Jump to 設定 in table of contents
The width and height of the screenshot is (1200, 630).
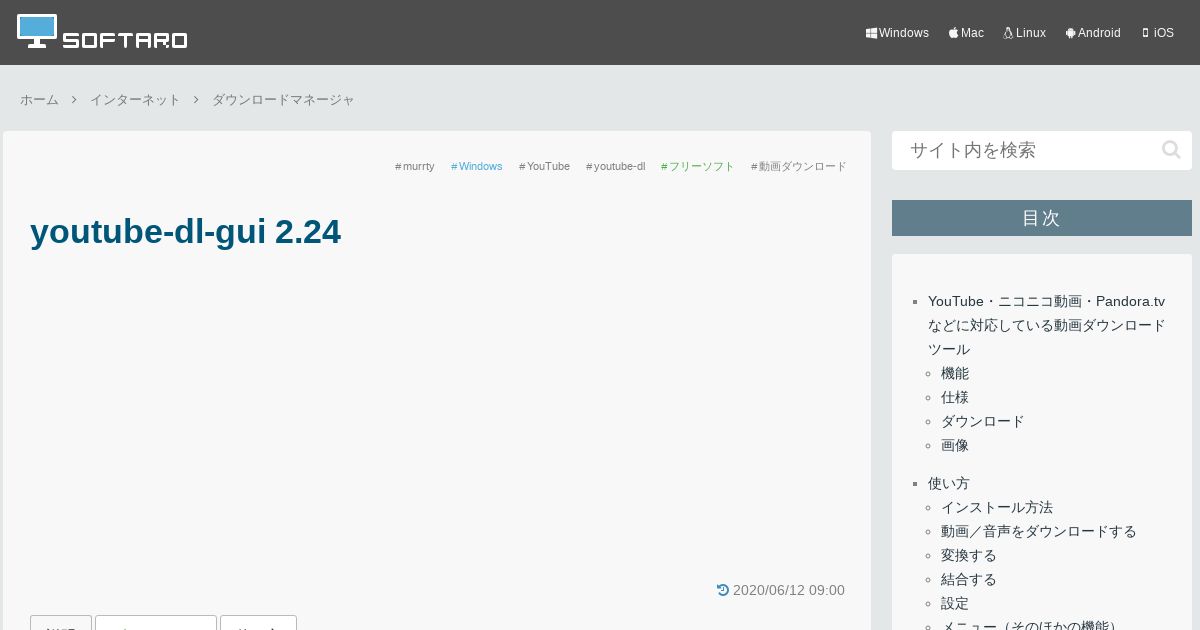(955, 603)
